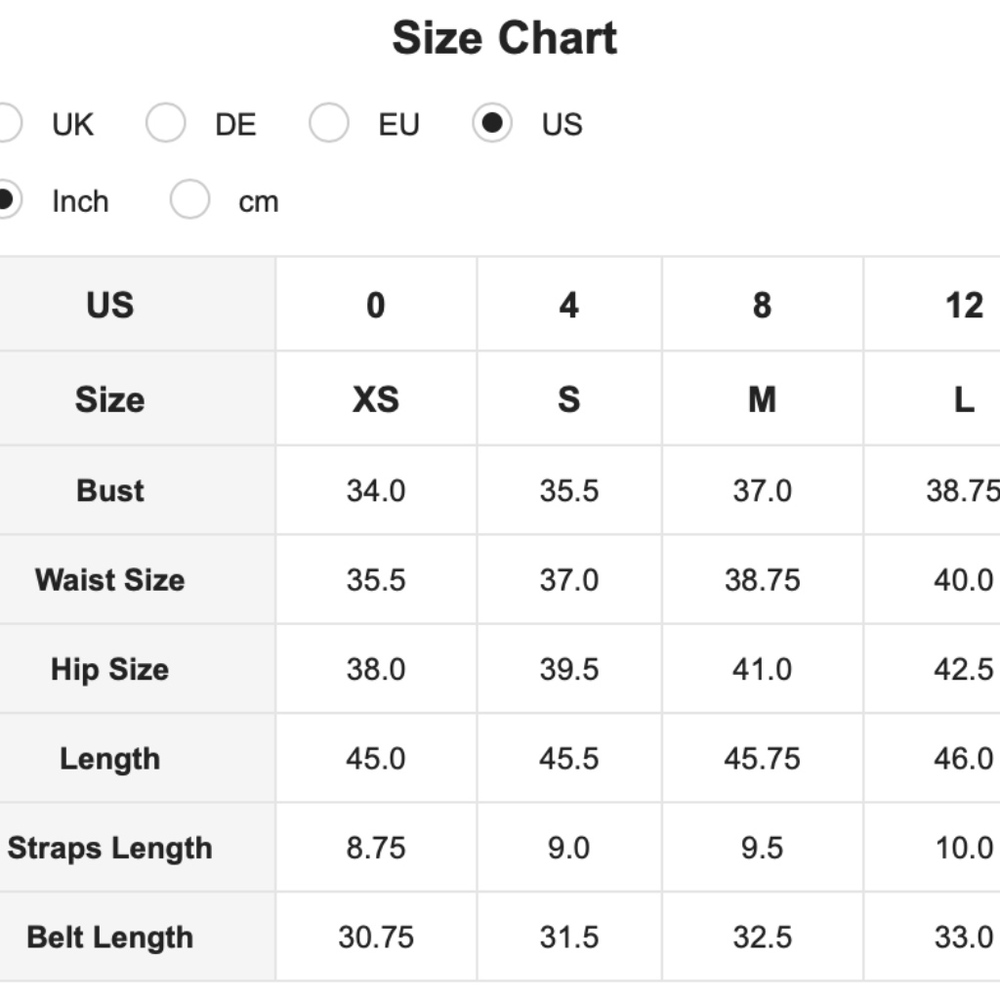The image size is (1000, 1000).
Task: Switch measurements to cm
Action: [190, 200]
